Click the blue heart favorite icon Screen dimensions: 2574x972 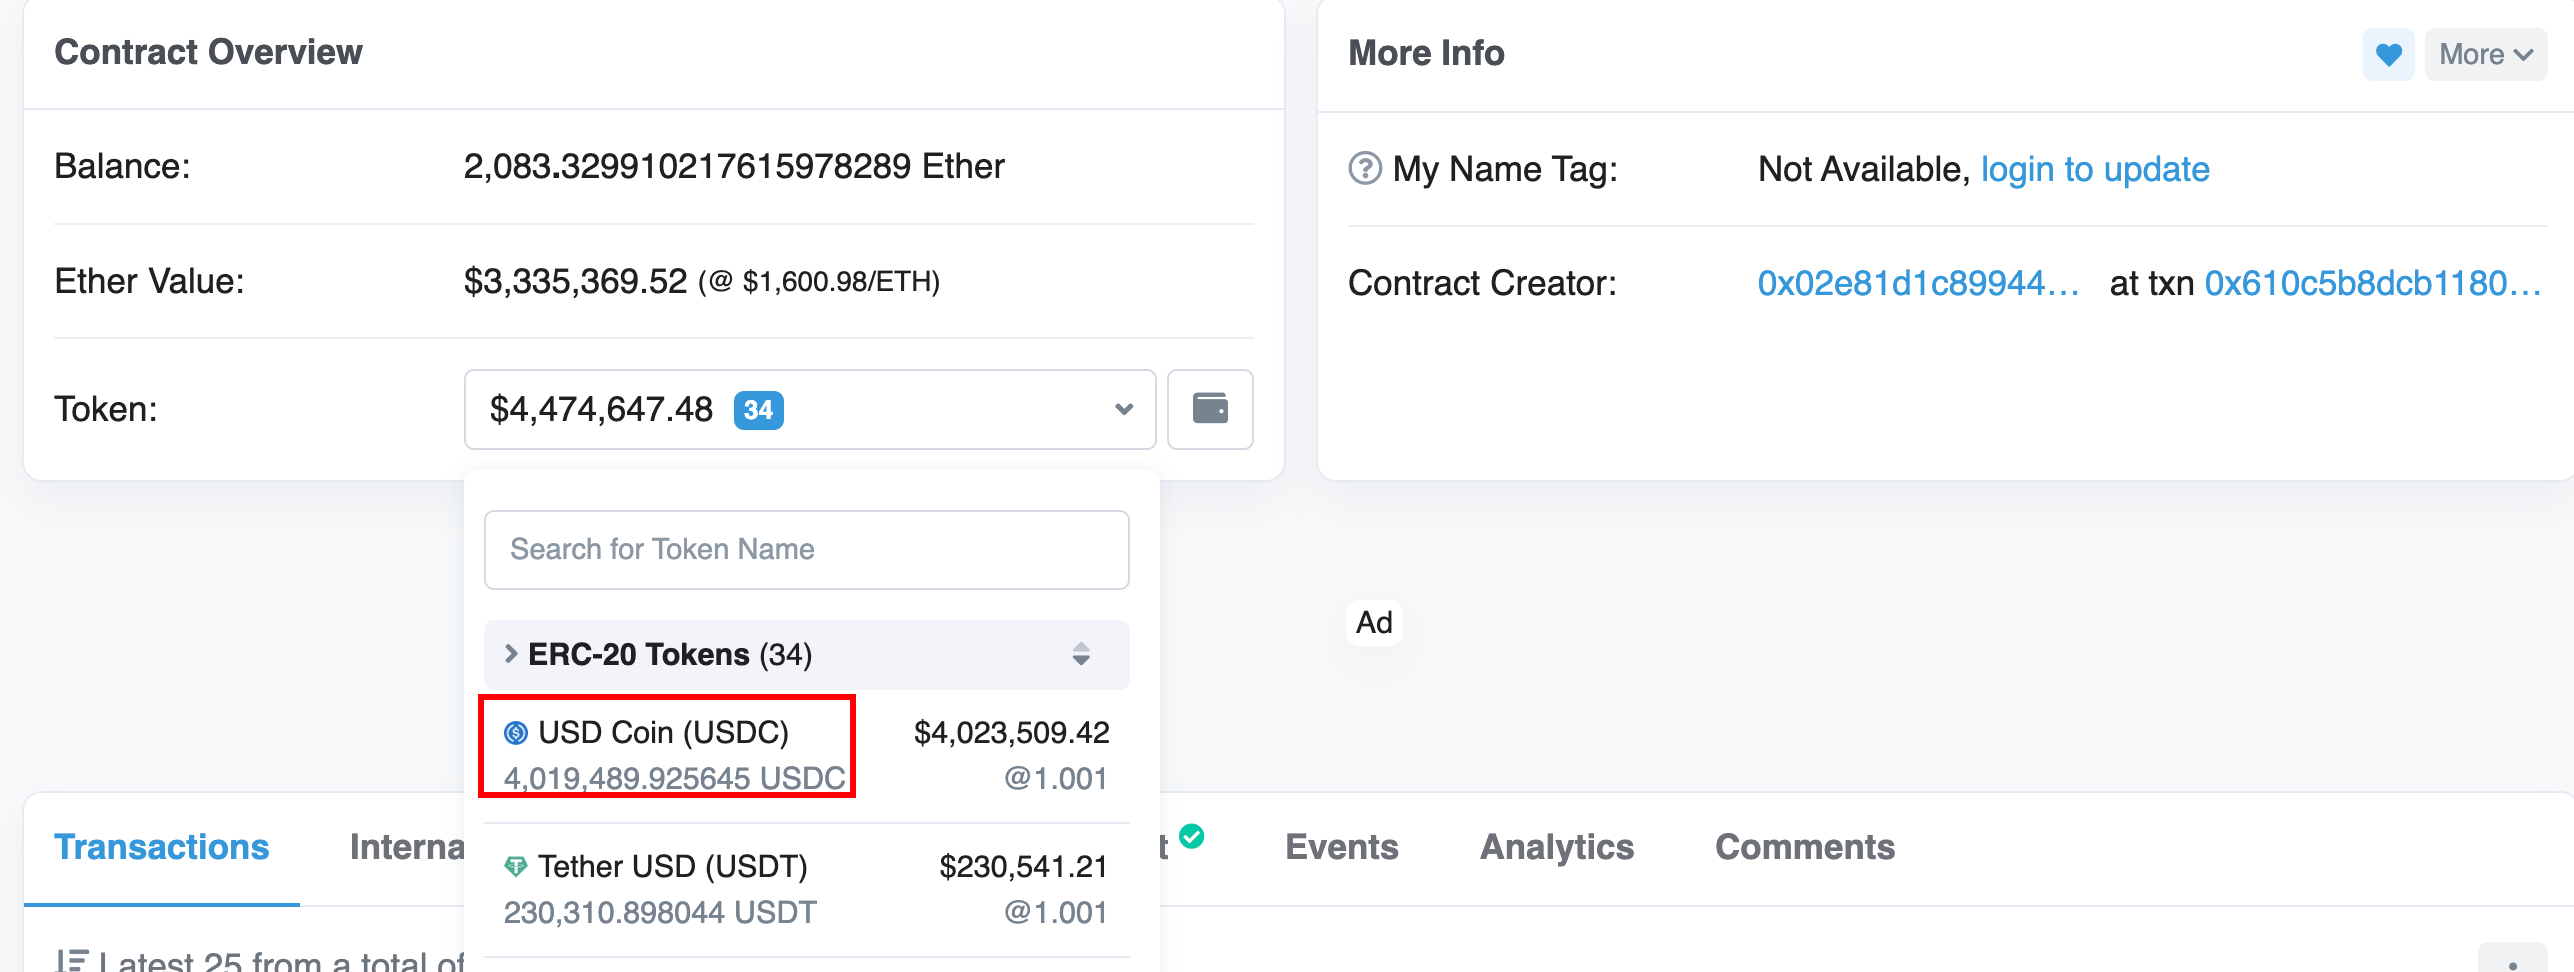pyautogui.click(x=2388, y=54)
